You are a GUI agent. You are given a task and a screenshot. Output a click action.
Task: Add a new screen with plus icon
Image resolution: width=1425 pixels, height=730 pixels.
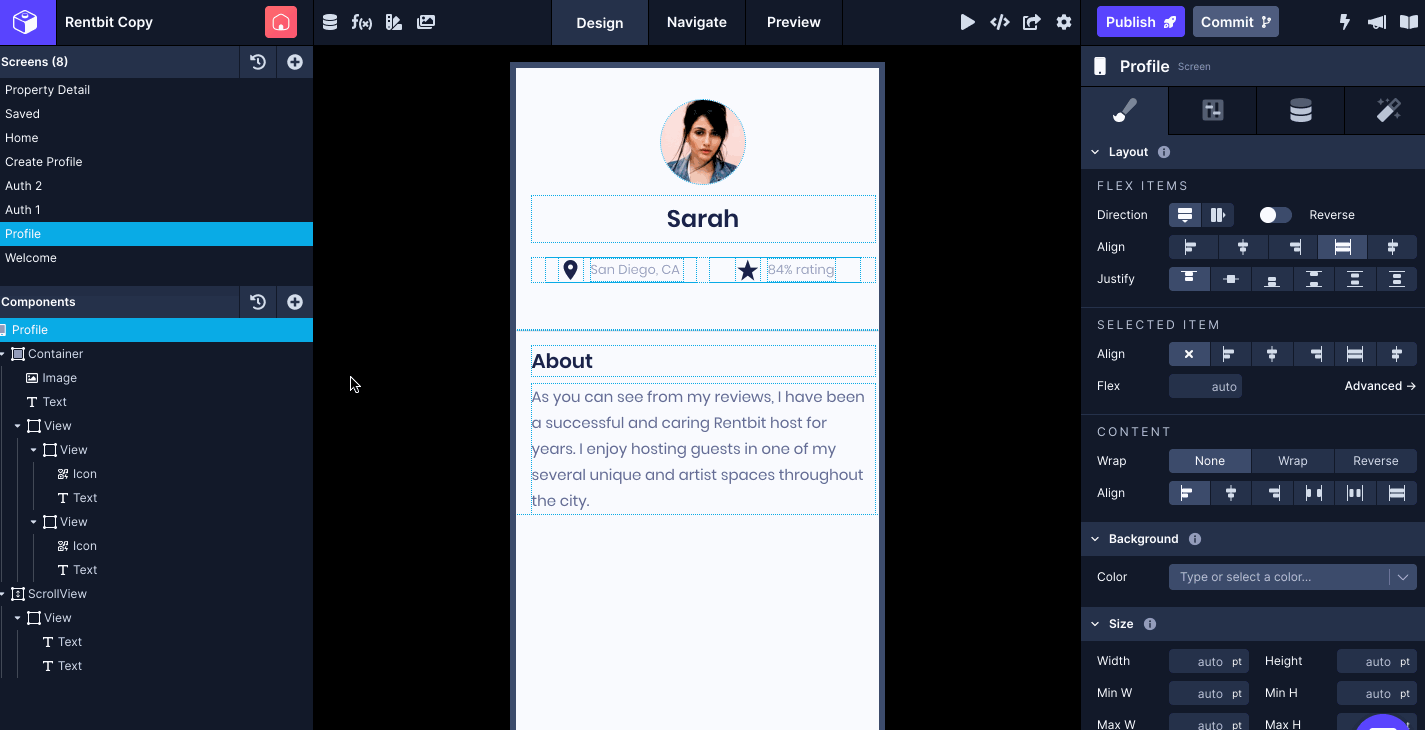click(x=295, y=62)
